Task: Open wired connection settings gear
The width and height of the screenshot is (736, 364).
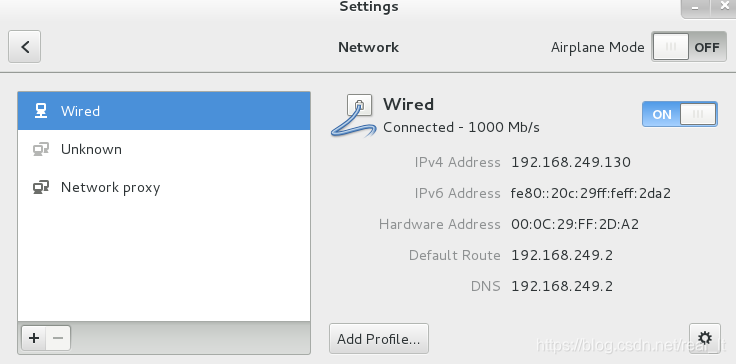Action: pos(705,338)
